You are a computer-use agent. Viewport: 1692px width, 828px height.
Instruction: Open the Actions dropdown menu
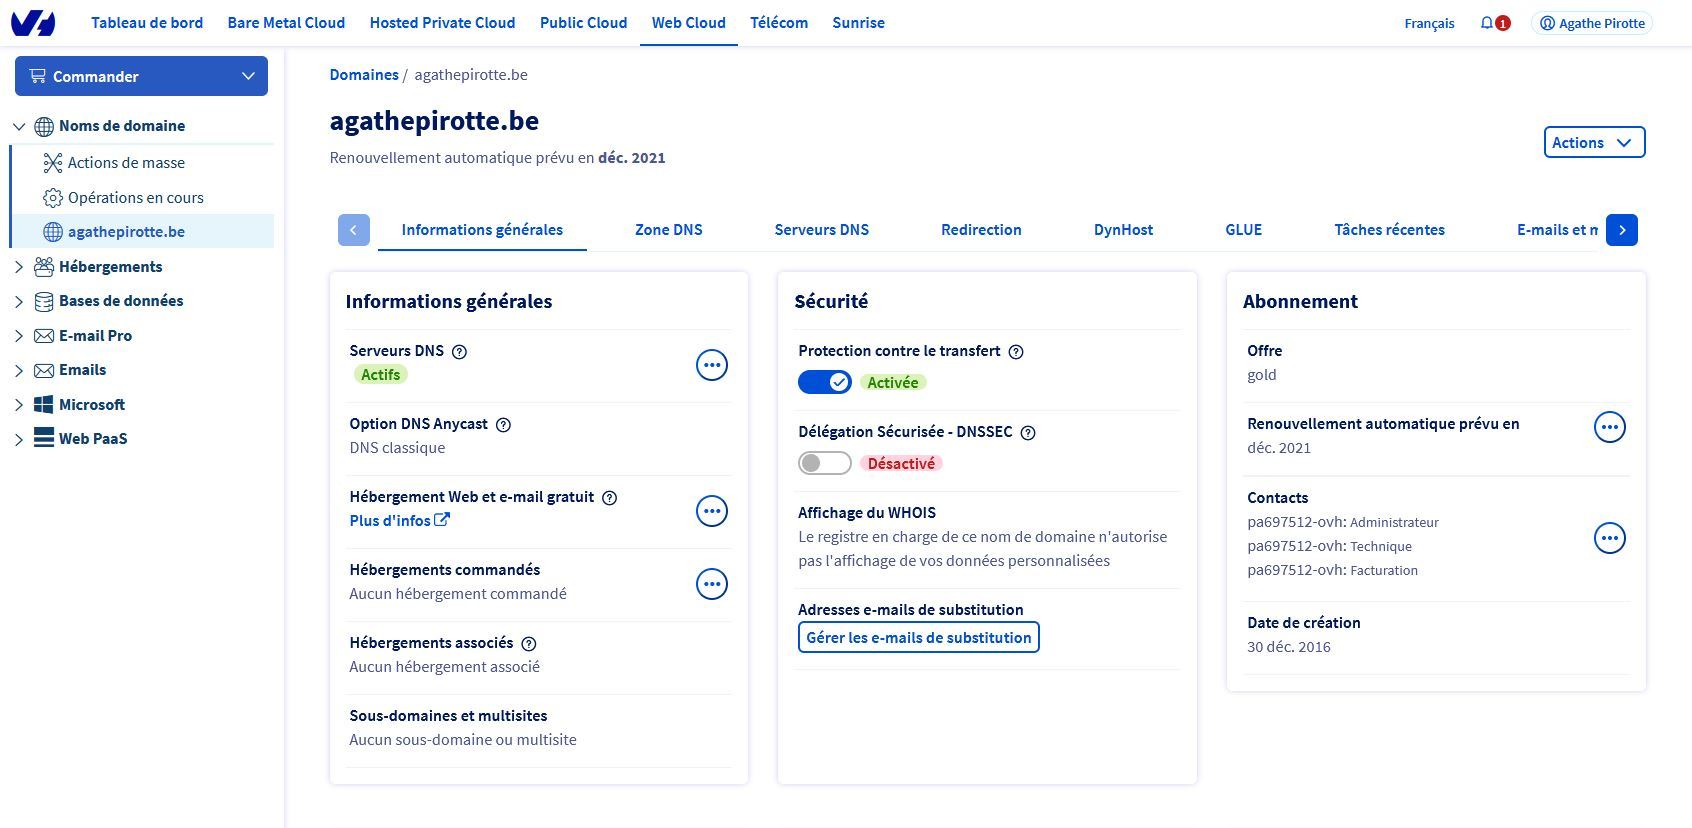(x=1594, y=142)
